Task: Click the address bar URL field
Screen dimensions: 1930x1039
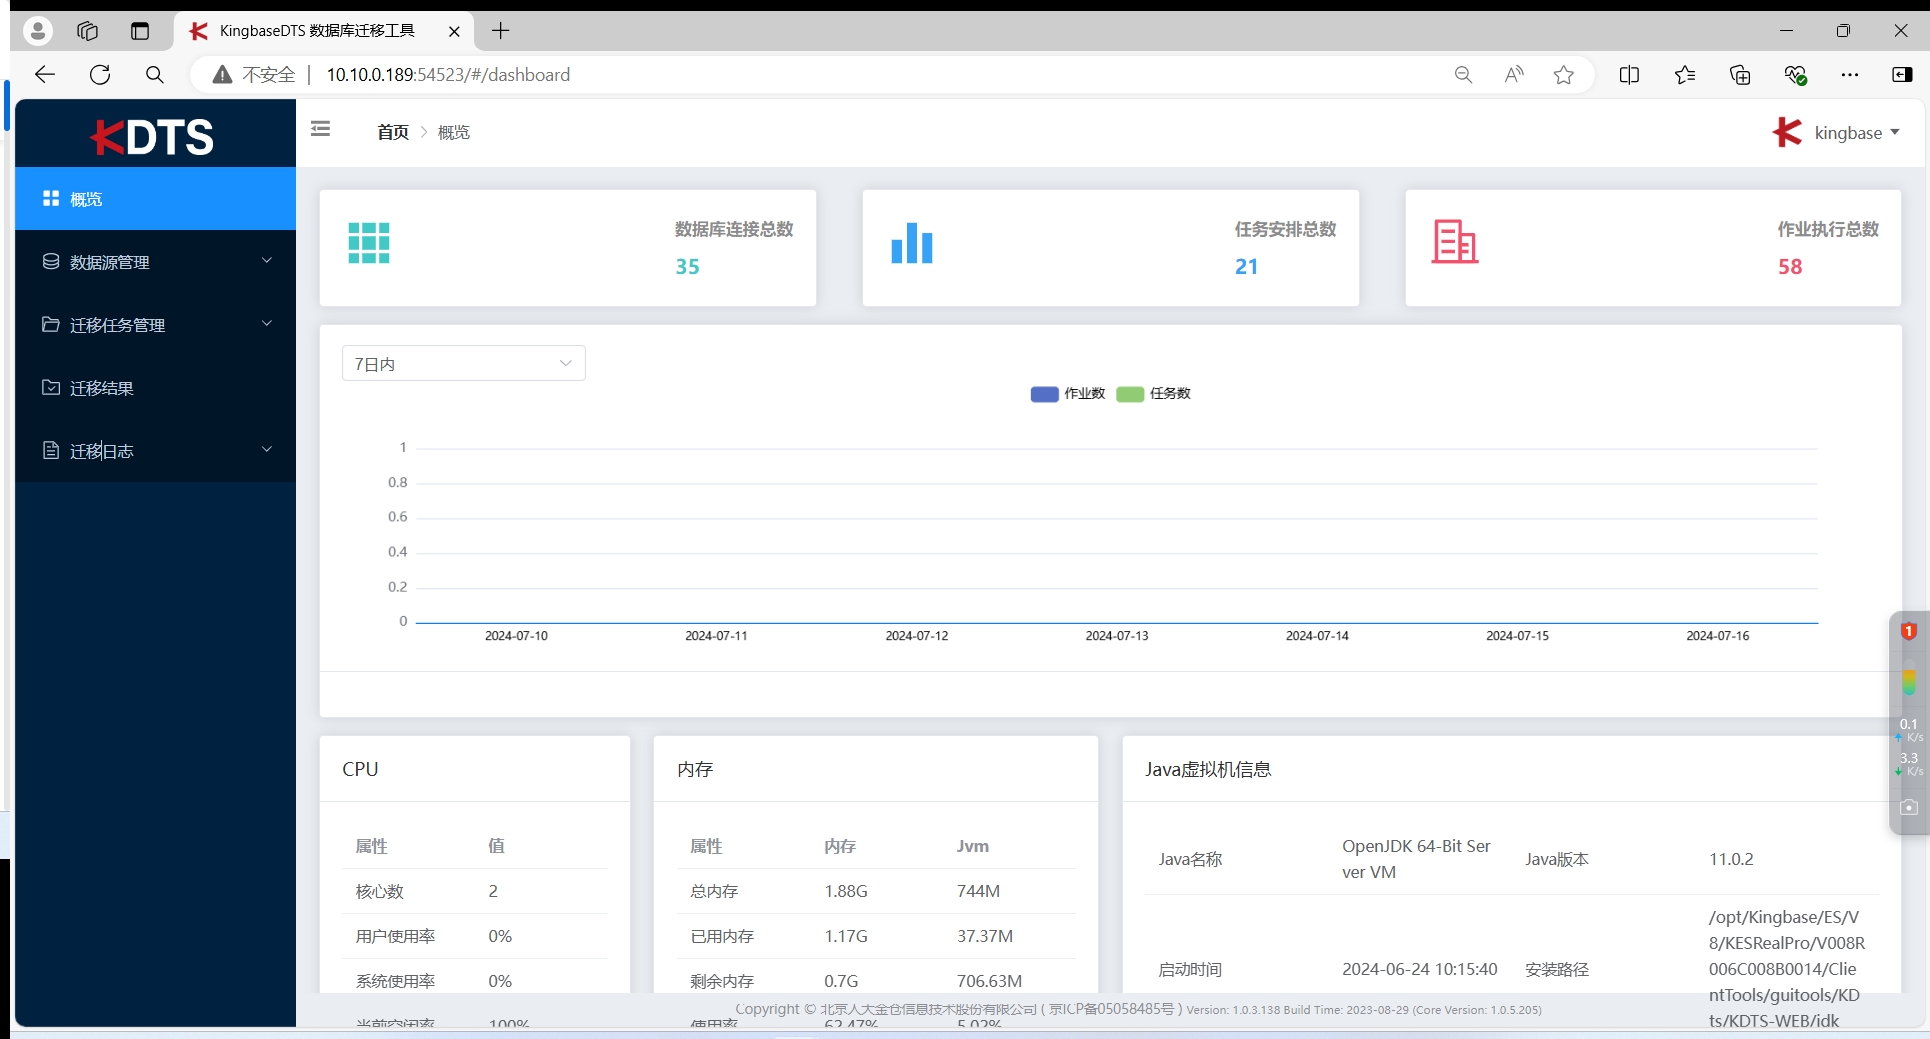Action: [820, 75]
